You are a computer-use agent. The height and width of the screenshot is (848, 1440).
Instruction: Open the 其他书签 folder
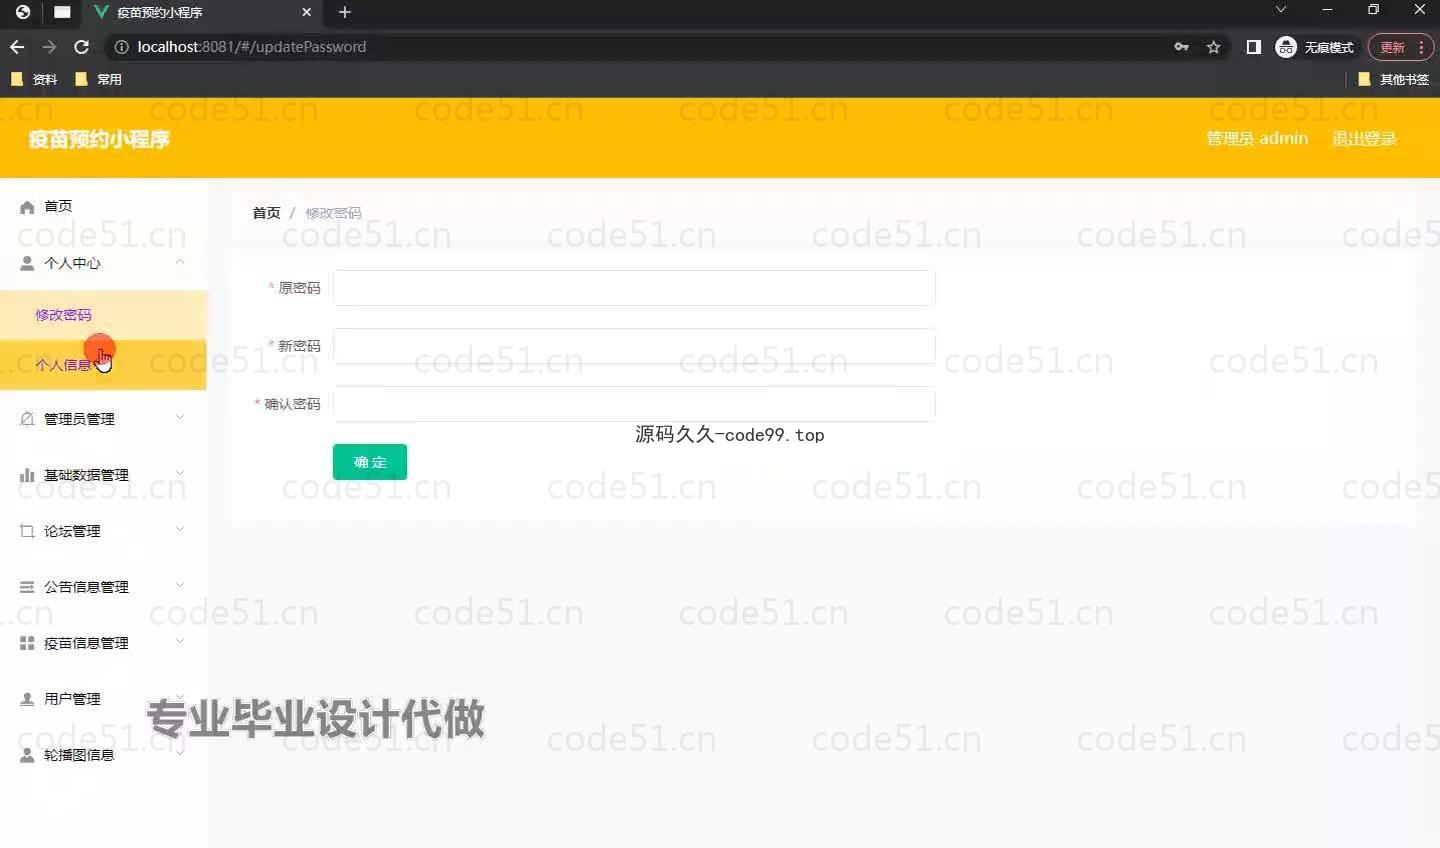[1394, 79]
